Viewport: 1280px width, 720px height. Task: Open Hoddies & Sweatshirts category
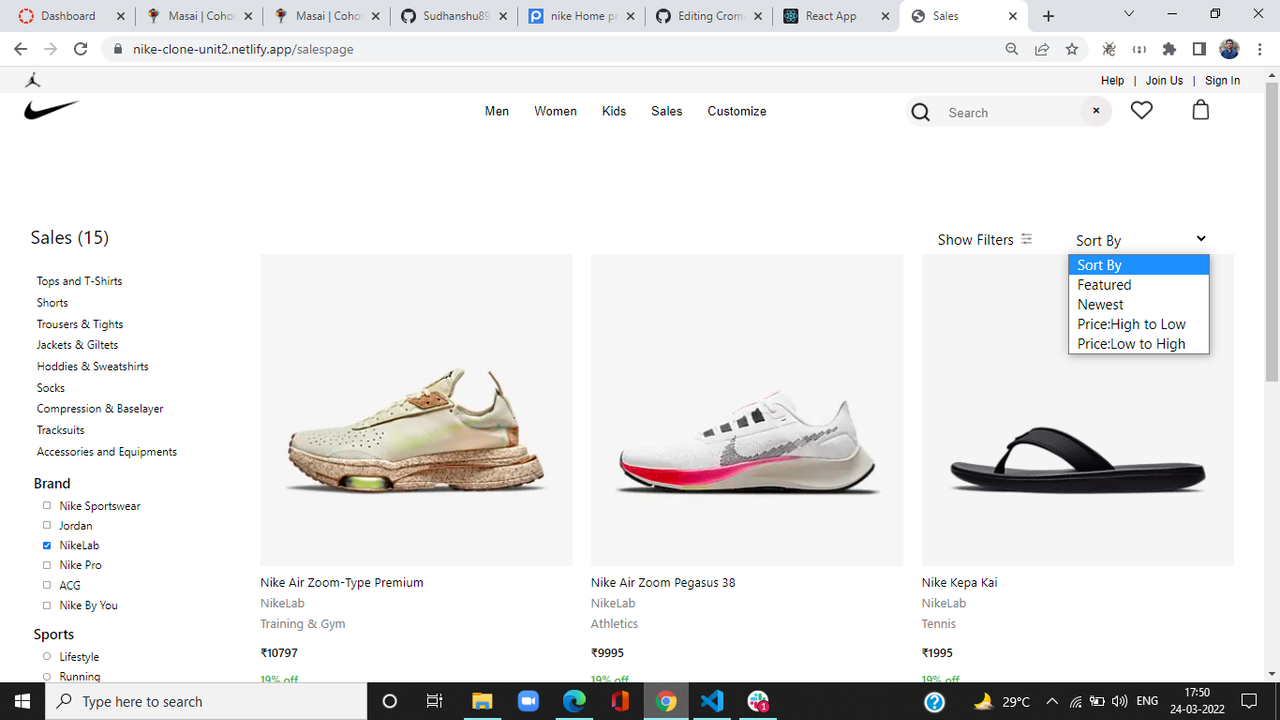(93, 366)
